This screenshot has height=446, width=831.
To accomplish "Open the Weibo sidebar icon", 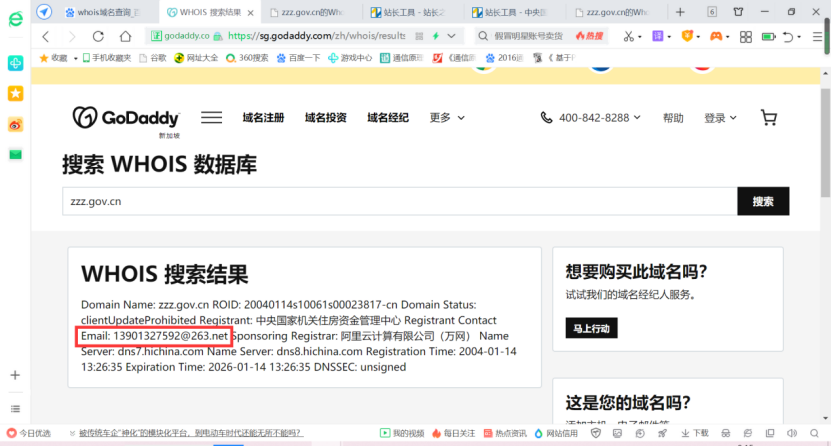I will (x=15, y=125).
